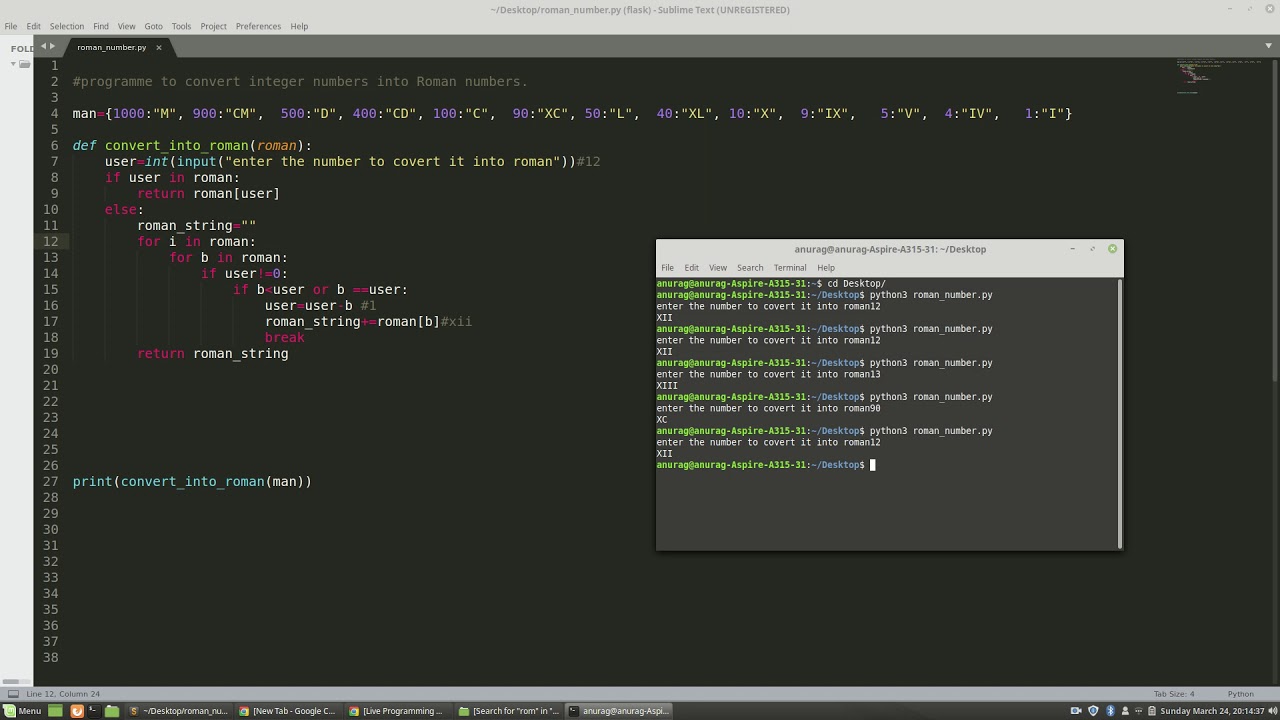Click the previous tab arrow

44,46
